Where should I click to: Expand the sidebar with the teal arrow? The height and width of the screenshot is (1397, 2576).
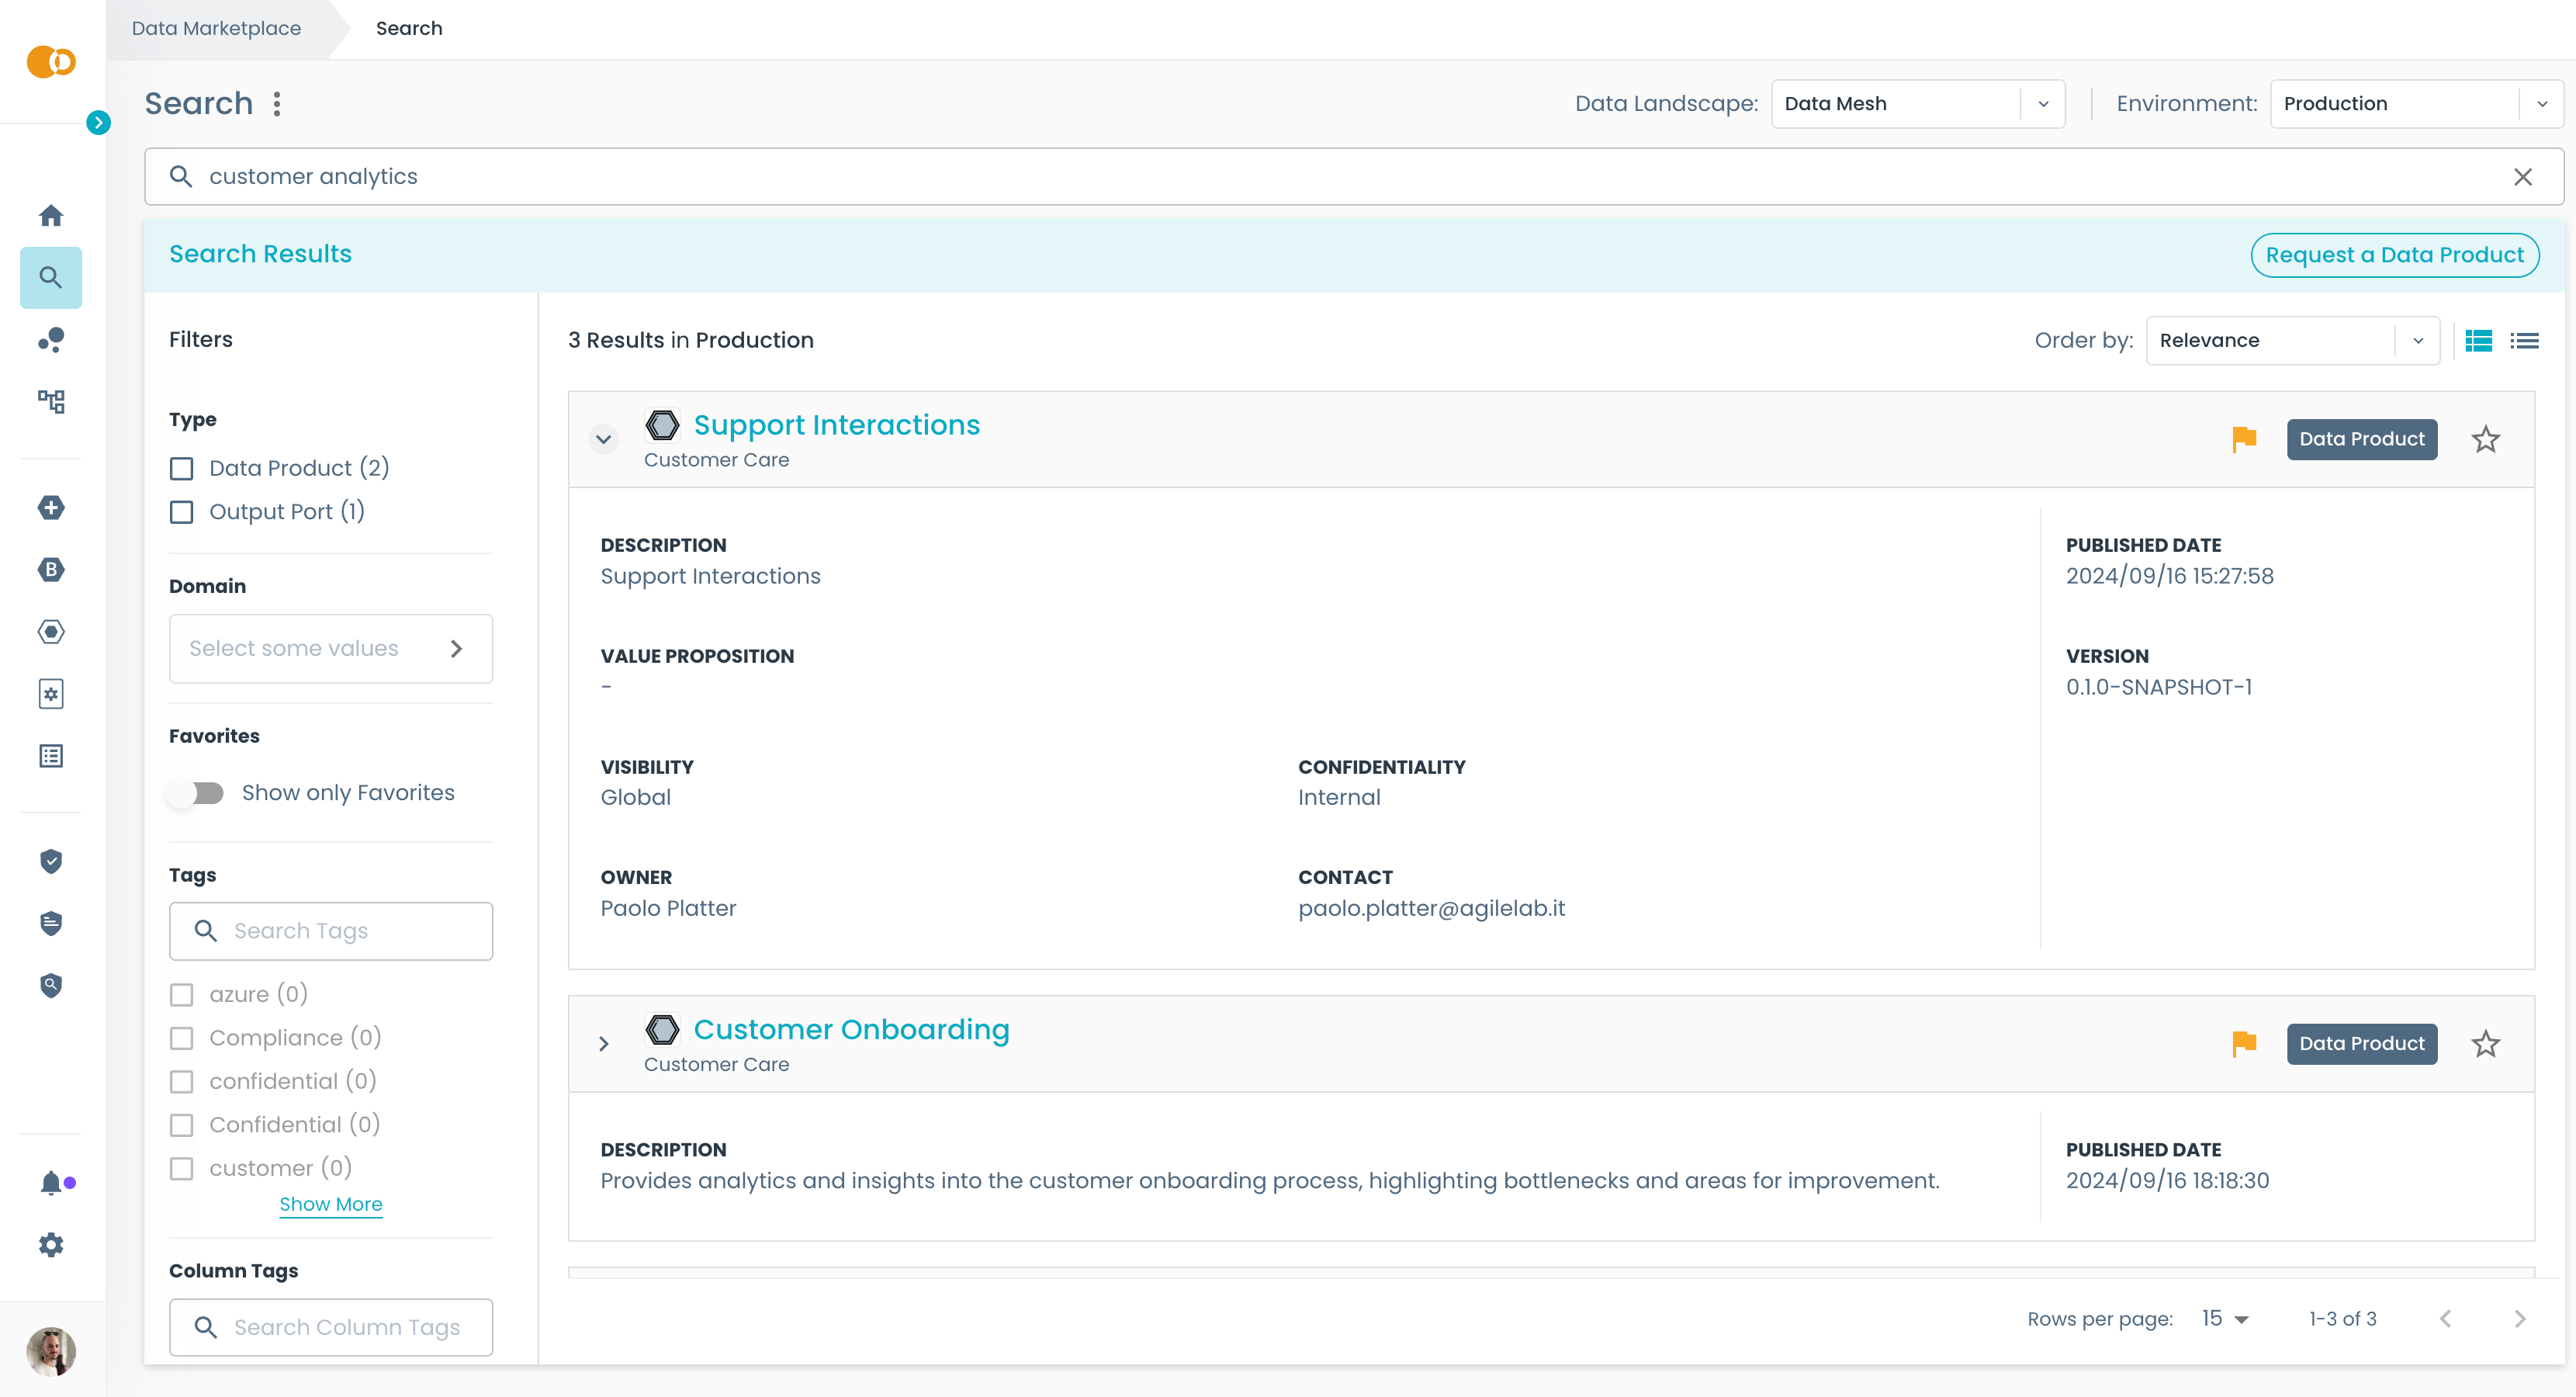pos(98,122)
